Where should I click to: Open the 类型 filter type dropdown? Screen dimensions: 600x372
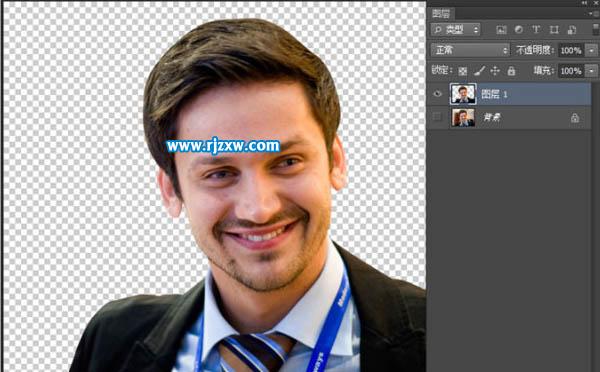[x=455, y=30]
